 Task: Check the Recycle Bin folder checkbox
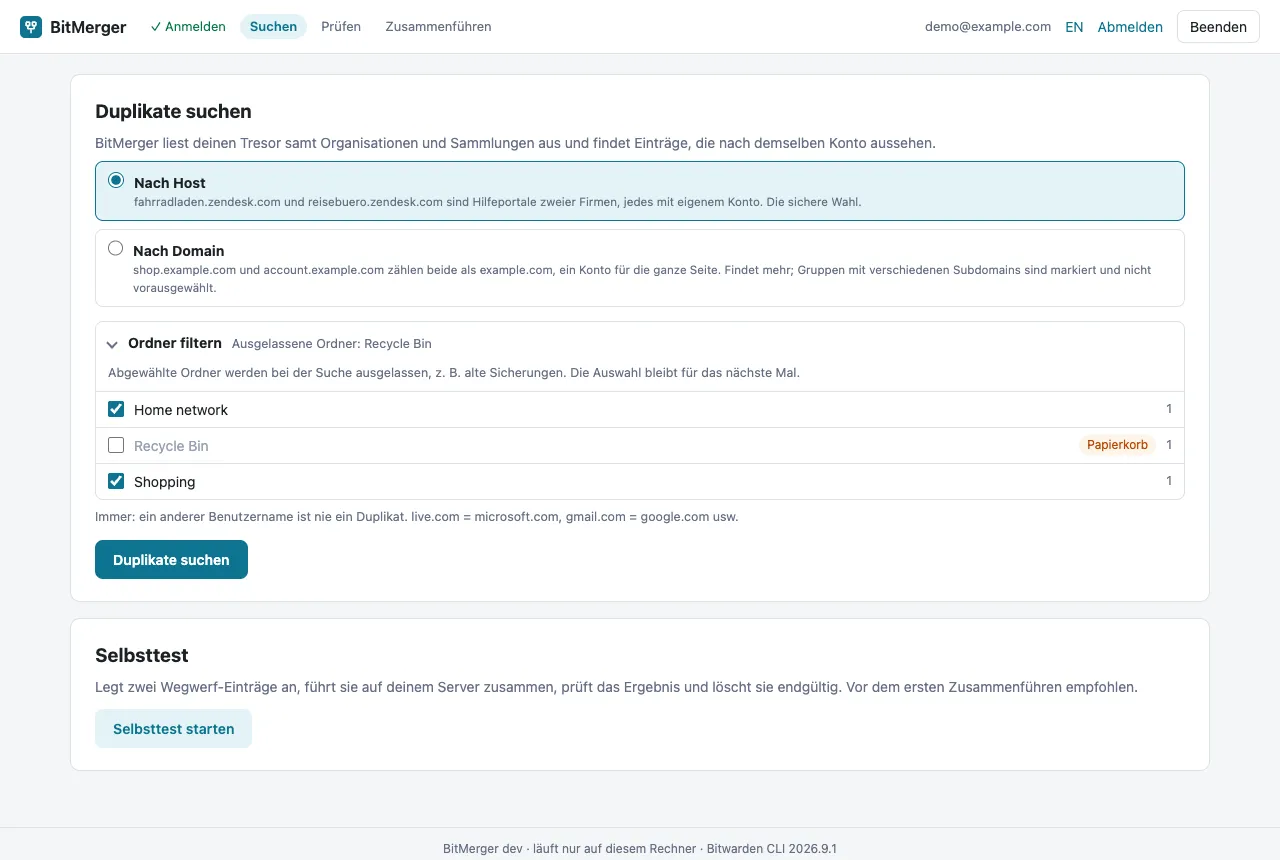coord(116,445)
